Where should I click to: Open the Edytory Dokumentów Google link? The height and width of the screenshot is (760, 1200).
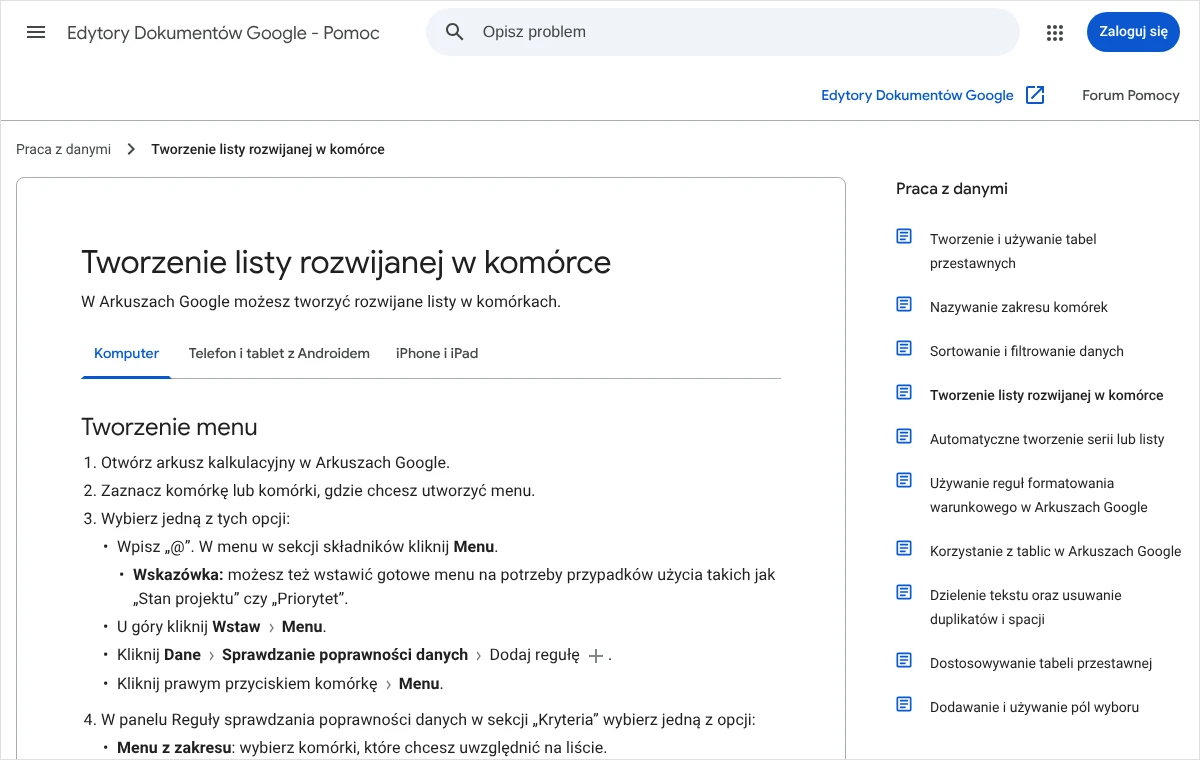click(x=917, y=95)
